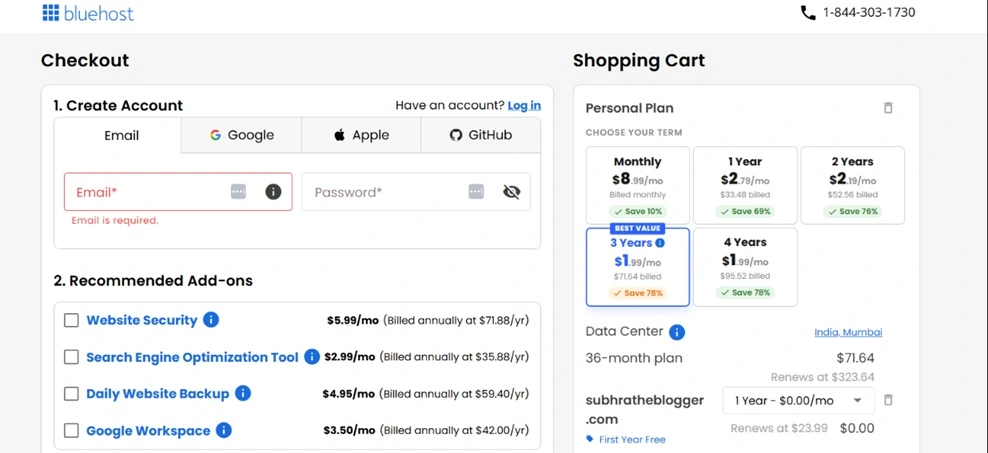The image size is (988, 453).
Task: Switch to the GitHub sign-up tab
Action: tap(480, 135)
